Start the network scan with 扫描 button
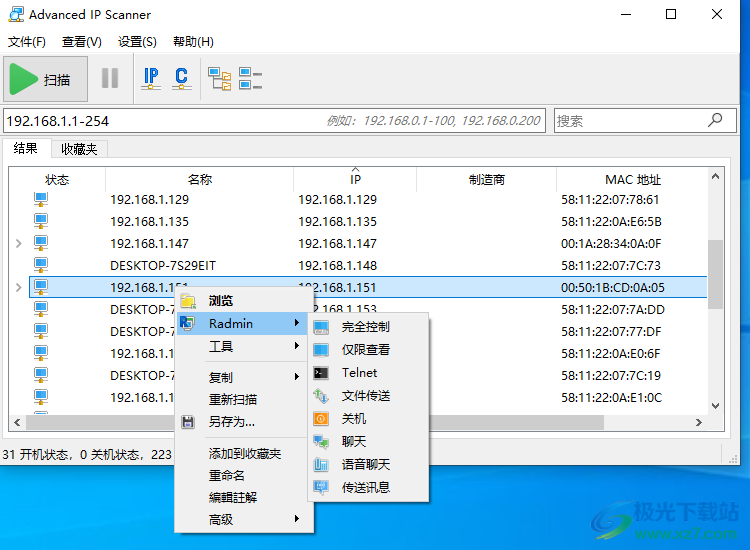The height and width of the screenshot is (550, 750). pyautogui.click(x=45, y=79)
